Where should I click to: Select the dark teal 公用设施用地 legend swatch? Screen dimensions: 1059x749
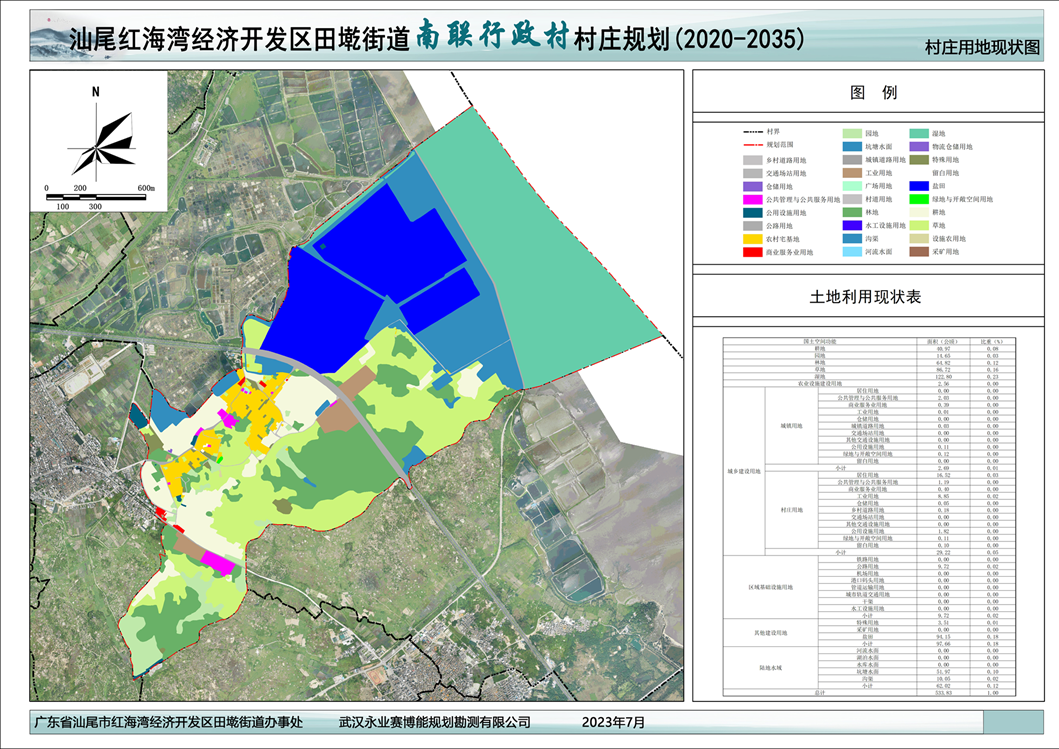click(752, 213)
